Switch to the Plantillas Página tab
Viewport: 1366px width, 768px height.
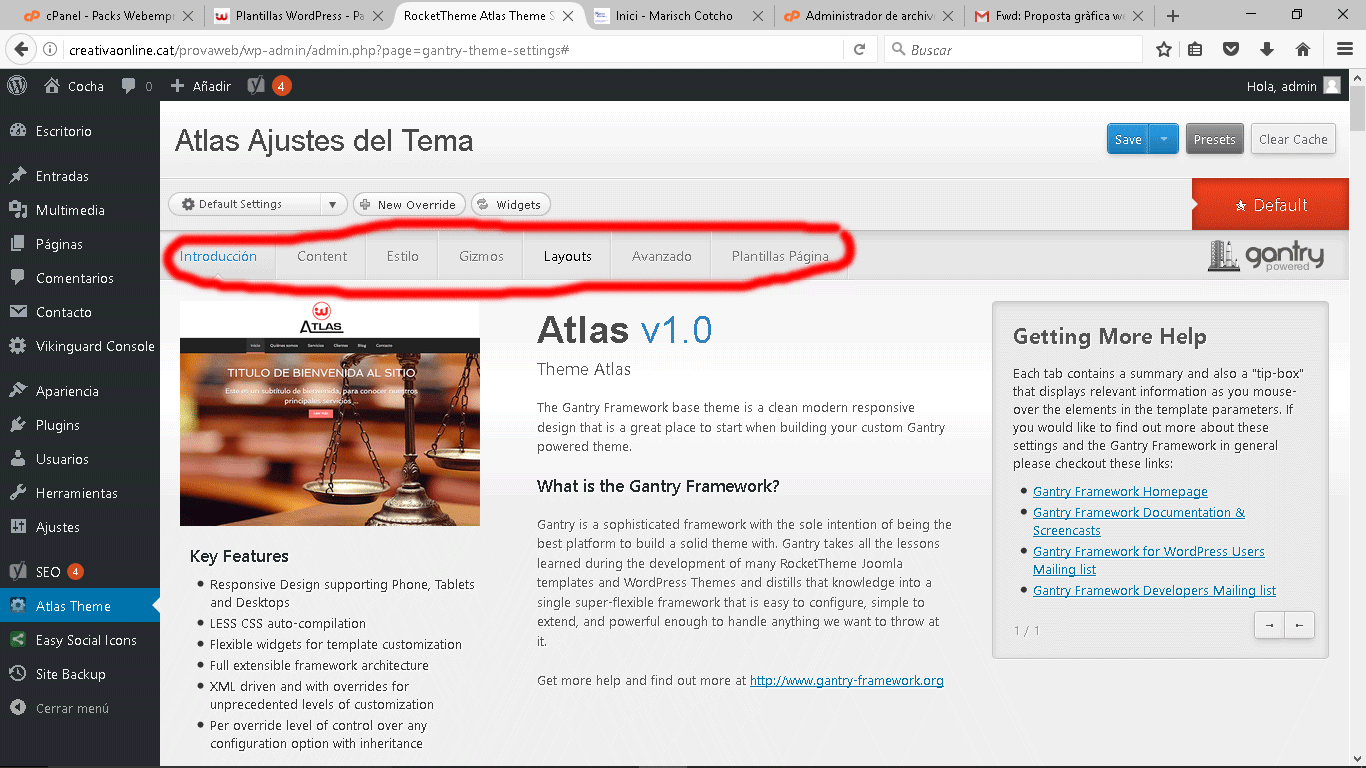[780, 256]
